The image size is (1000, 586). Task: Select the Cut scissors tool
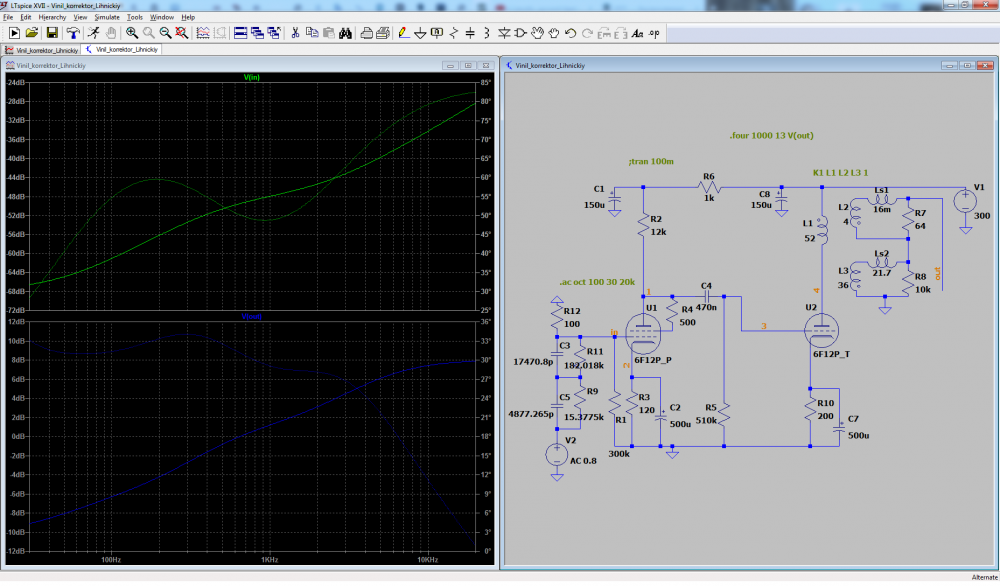(x=295, y=33)
